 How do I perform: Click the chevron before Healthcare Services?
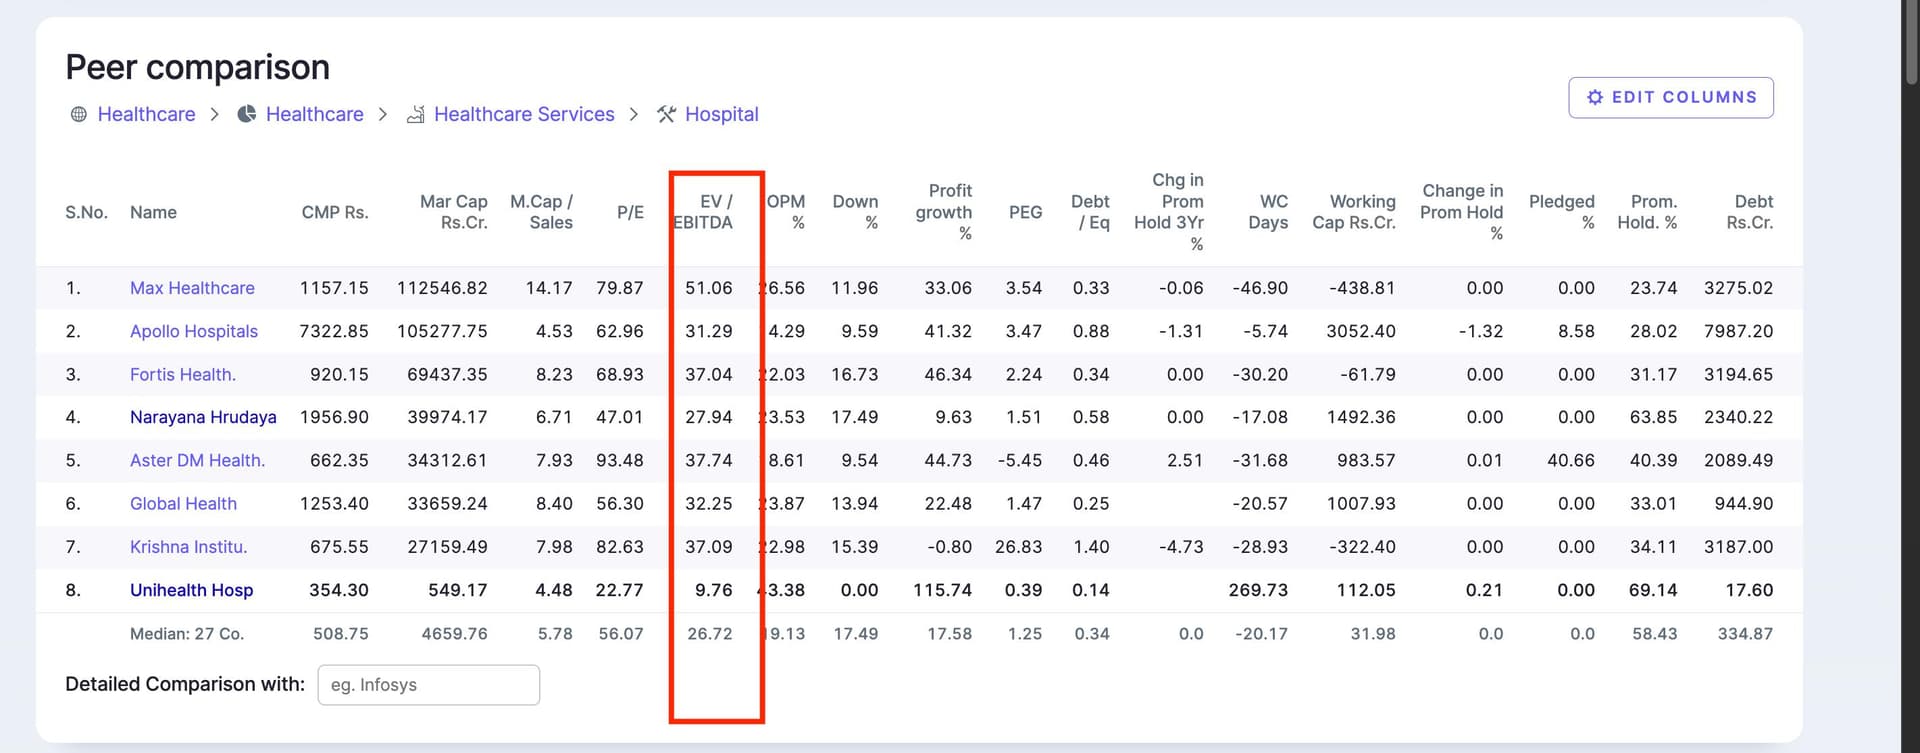383,114
